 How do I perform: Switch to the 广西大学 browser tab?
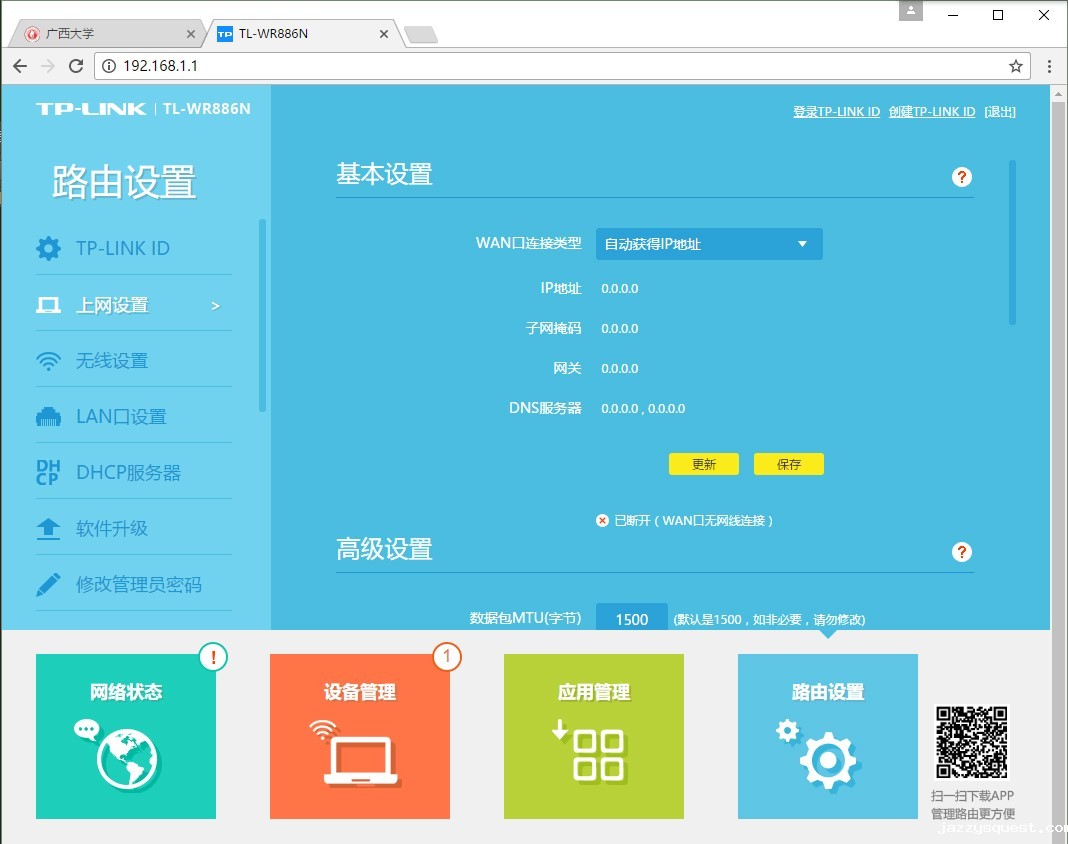click(110, 34)
